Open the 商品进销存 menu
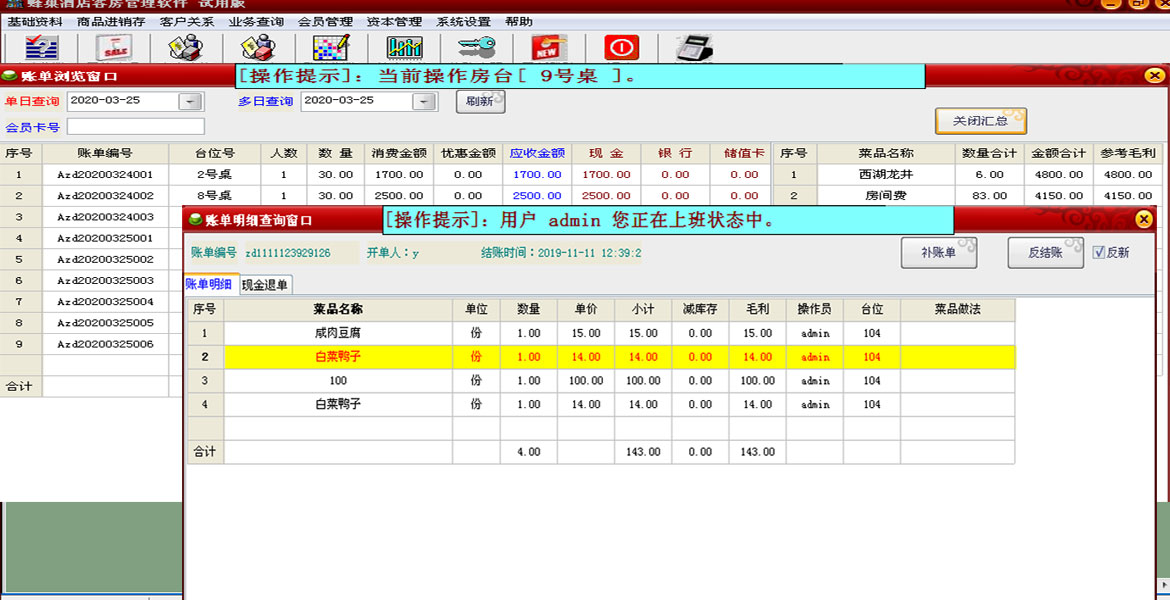The height and width of the screenshot is (600, 1170). pos(111,22)
